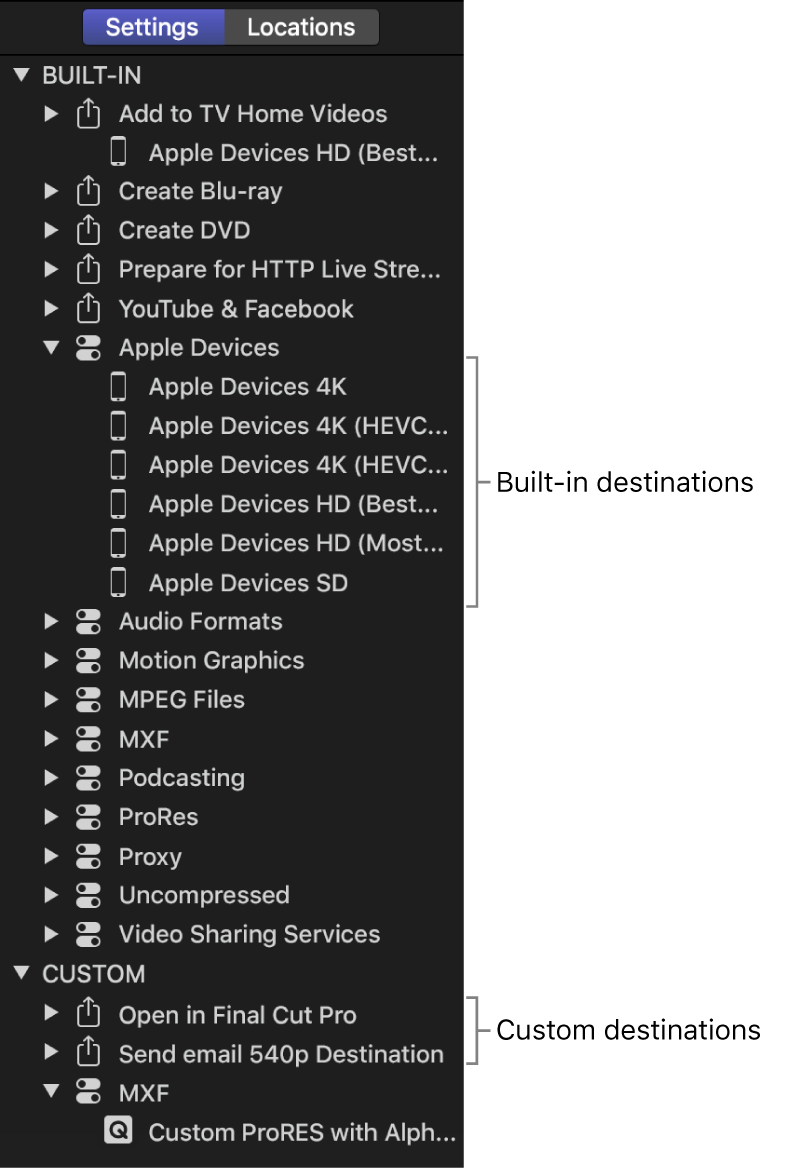Select the MXF group under CUSTOM

coord(145,1093)
